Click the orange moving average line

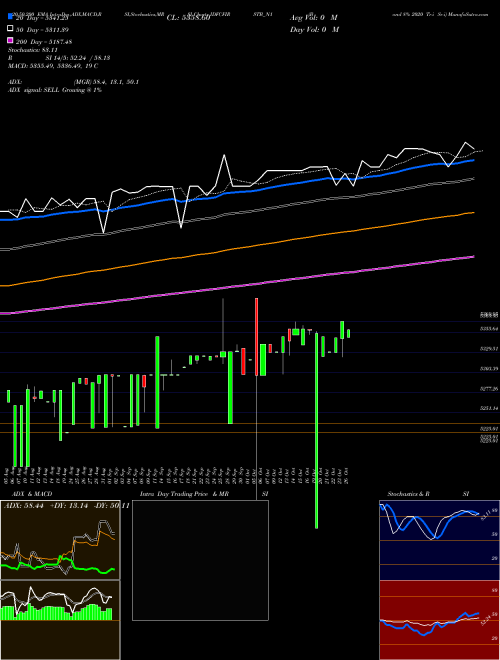(x=237, y=248)
